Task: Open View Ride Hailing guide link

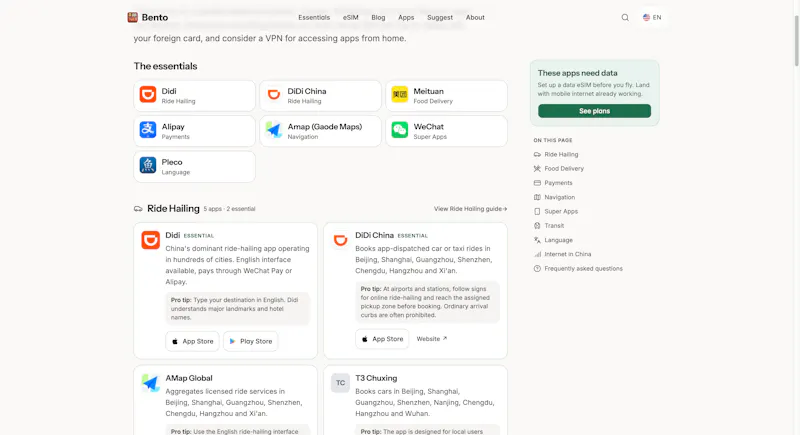Action: (470, 209)
